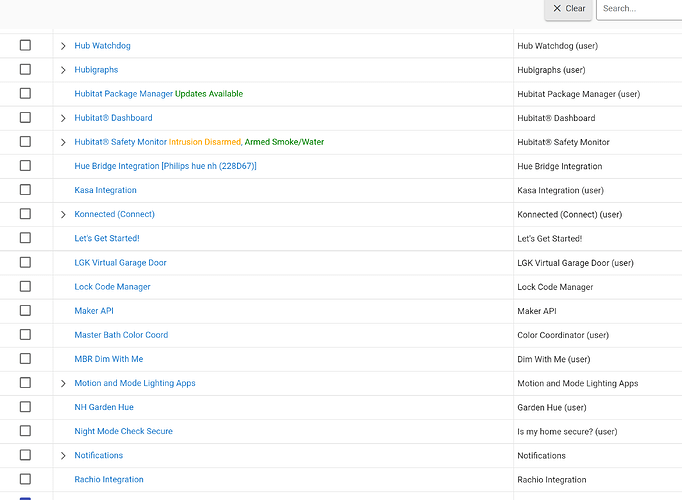Expand the Hubitat Dashboard chevron
This screenshot has height=500, width=682.
pyautogui.click(x=63, y=118)
